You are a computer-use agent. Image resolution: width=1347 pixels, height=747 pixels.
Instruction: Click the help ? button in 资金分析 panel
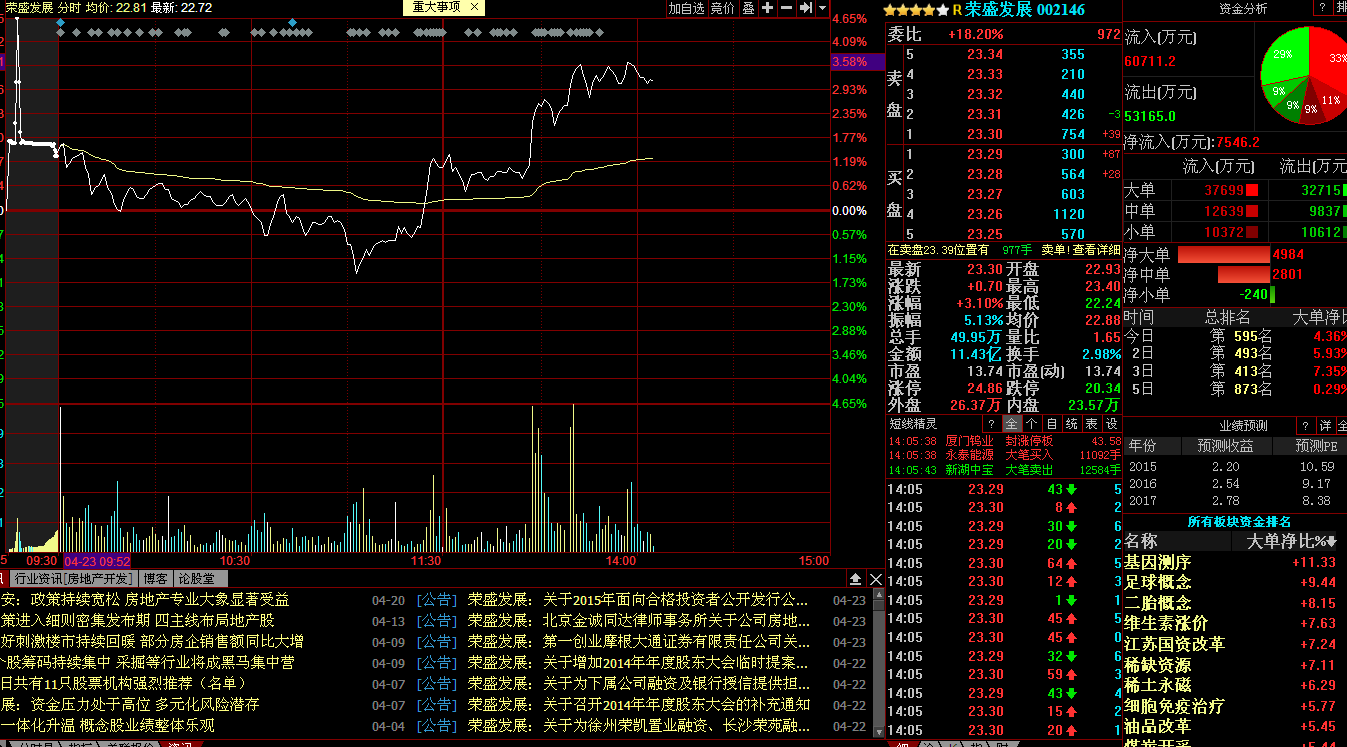(x=1321, y=8)
